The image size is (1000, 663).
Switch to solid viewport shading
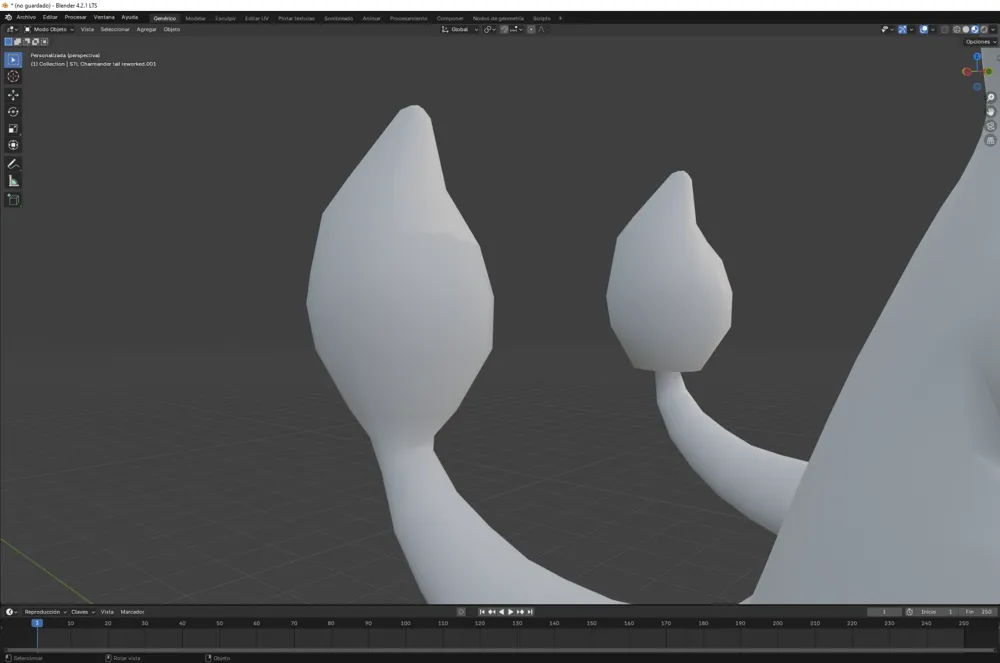pos(966,29)
